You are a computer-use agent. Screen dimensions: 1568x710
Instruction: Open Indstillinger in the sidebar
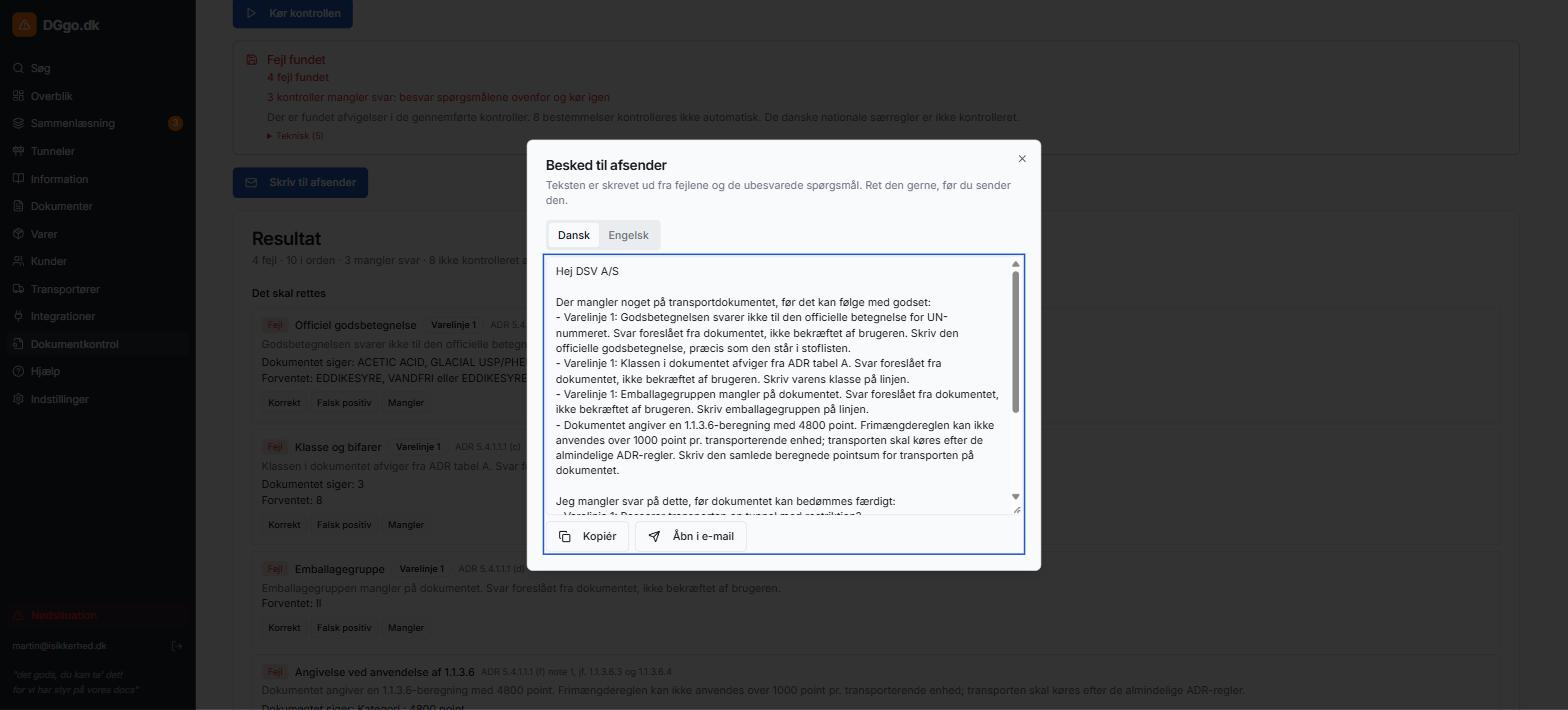pyautogui.click(x=98, y=399)
